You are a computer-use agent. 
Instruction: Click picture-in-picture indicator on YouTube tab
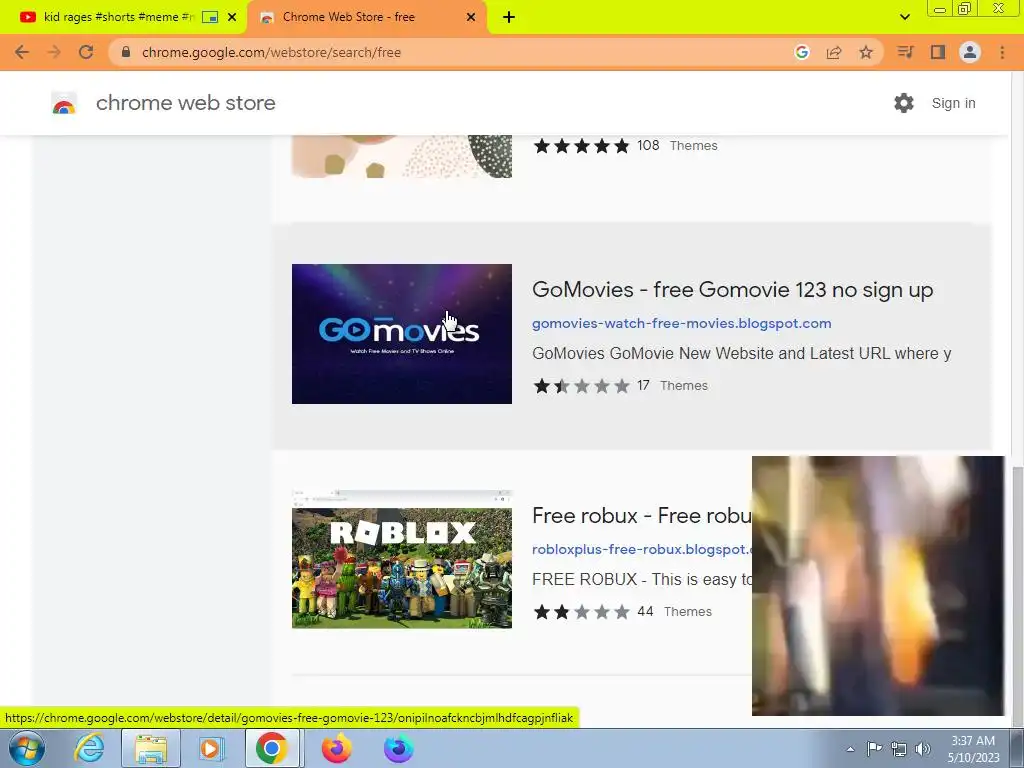click(210, 18)
